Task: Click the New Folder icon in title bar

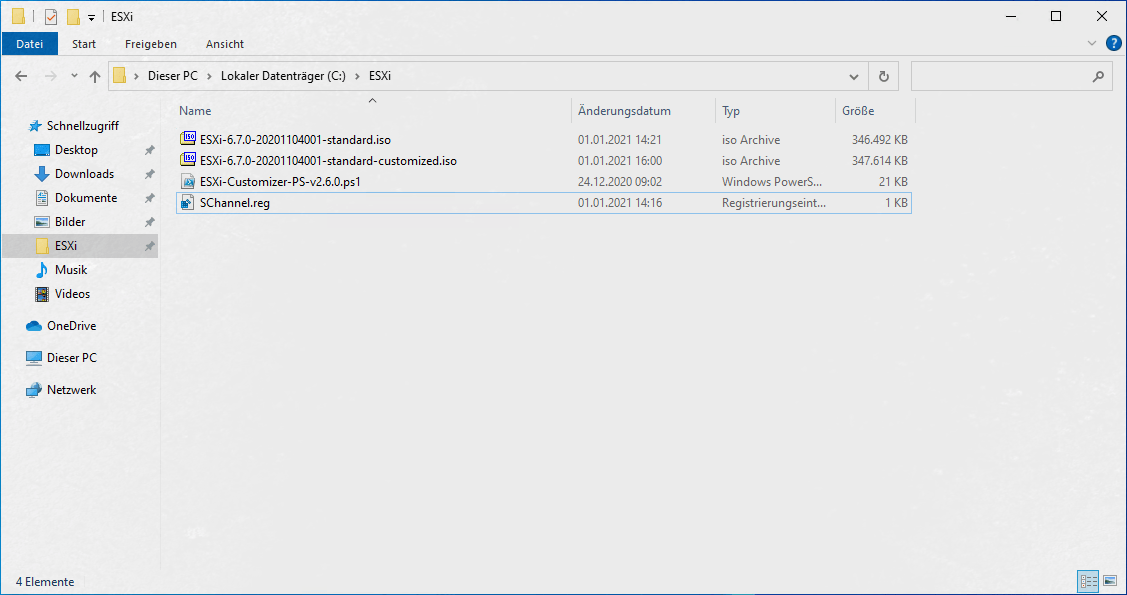Action: coord(73,17)
